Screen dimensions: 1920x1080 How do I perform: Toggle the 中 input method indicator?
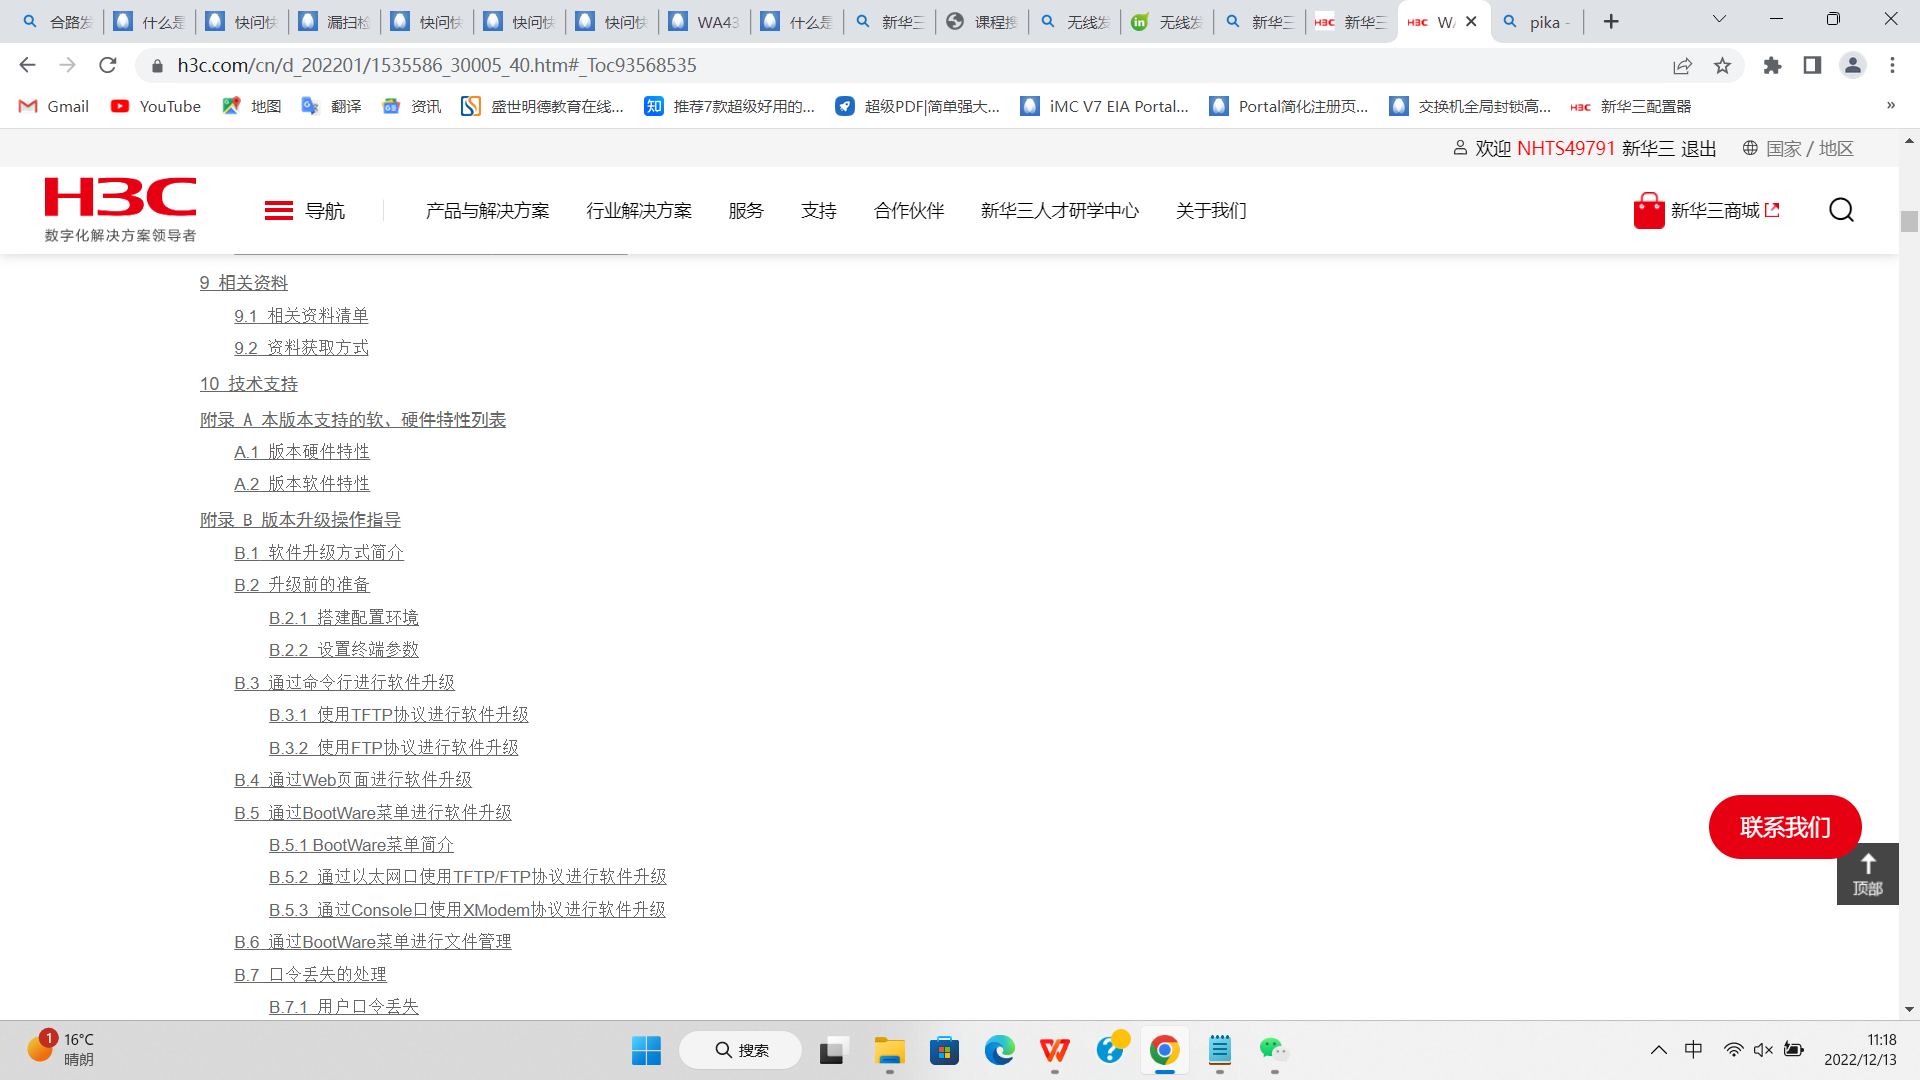point(1693,1049)
